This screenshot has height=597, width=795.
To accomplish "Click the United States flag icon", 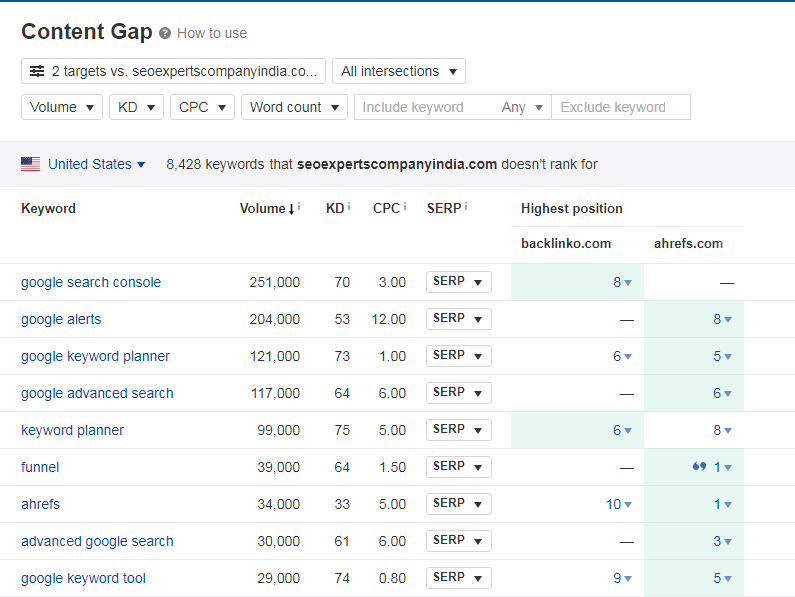I will coord(30,164).
